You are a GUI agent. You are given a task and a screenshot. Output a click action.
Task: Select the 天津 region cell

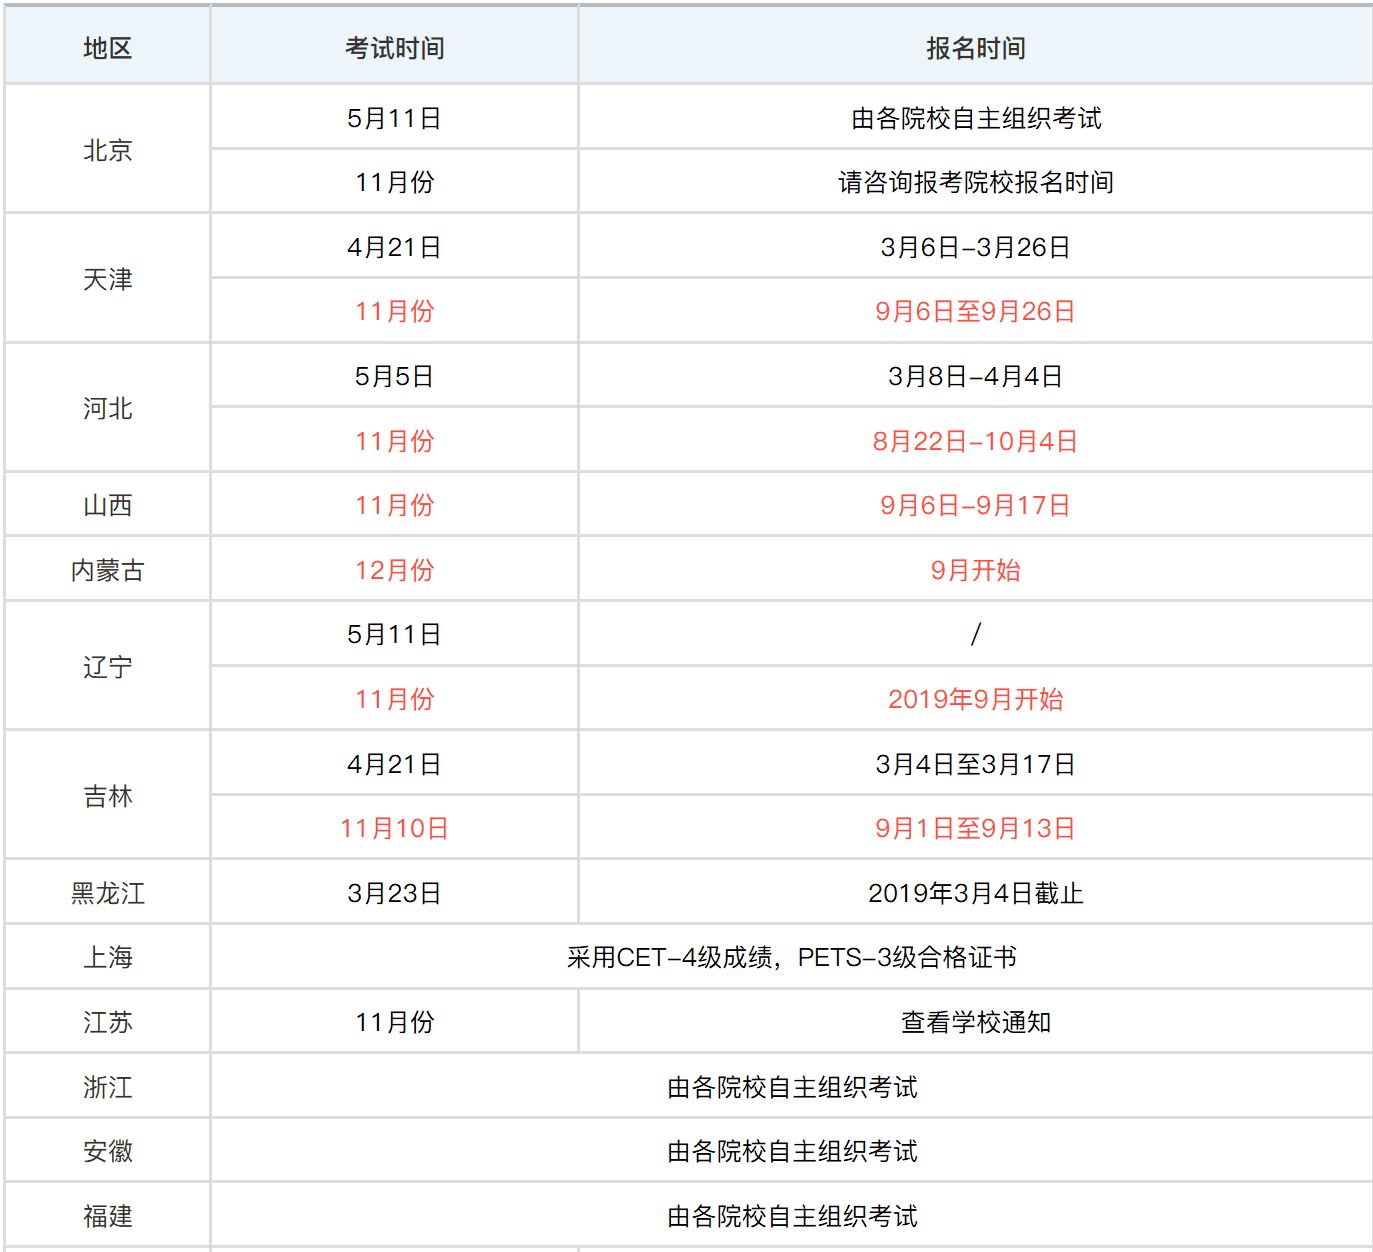pos(107,279)
